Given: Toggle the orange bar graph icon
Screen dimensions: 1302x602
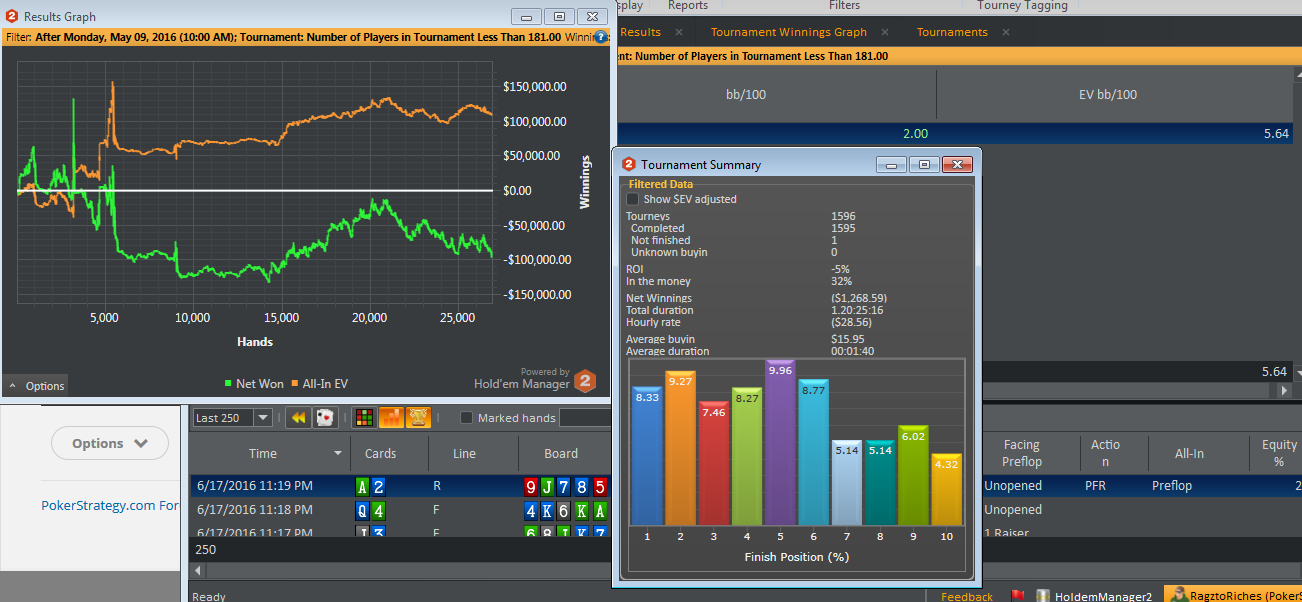Looking at the screenshot, I should tap(392, 418).
